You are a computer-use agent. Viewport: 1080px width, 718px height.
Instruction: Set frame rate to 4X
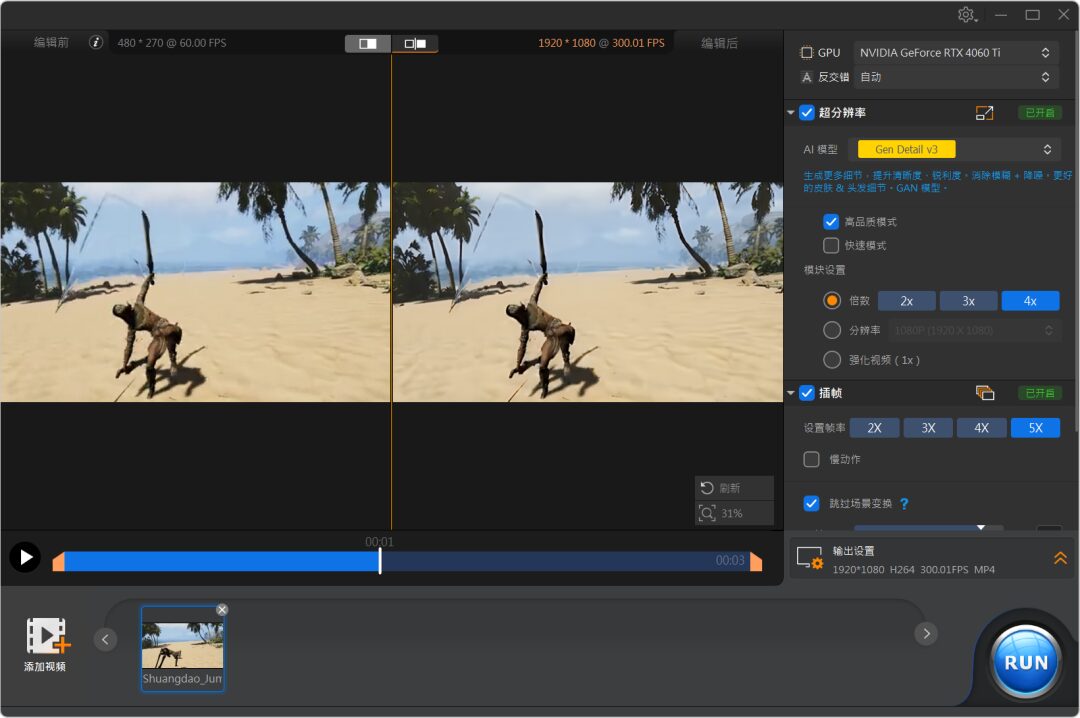click(982, 428)
